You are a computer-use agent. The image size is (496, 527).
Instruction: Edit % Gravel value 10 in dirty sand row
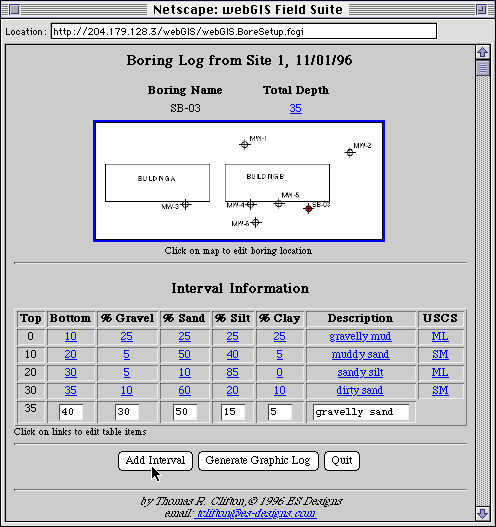pyautogui.click(x=126, y=390)
